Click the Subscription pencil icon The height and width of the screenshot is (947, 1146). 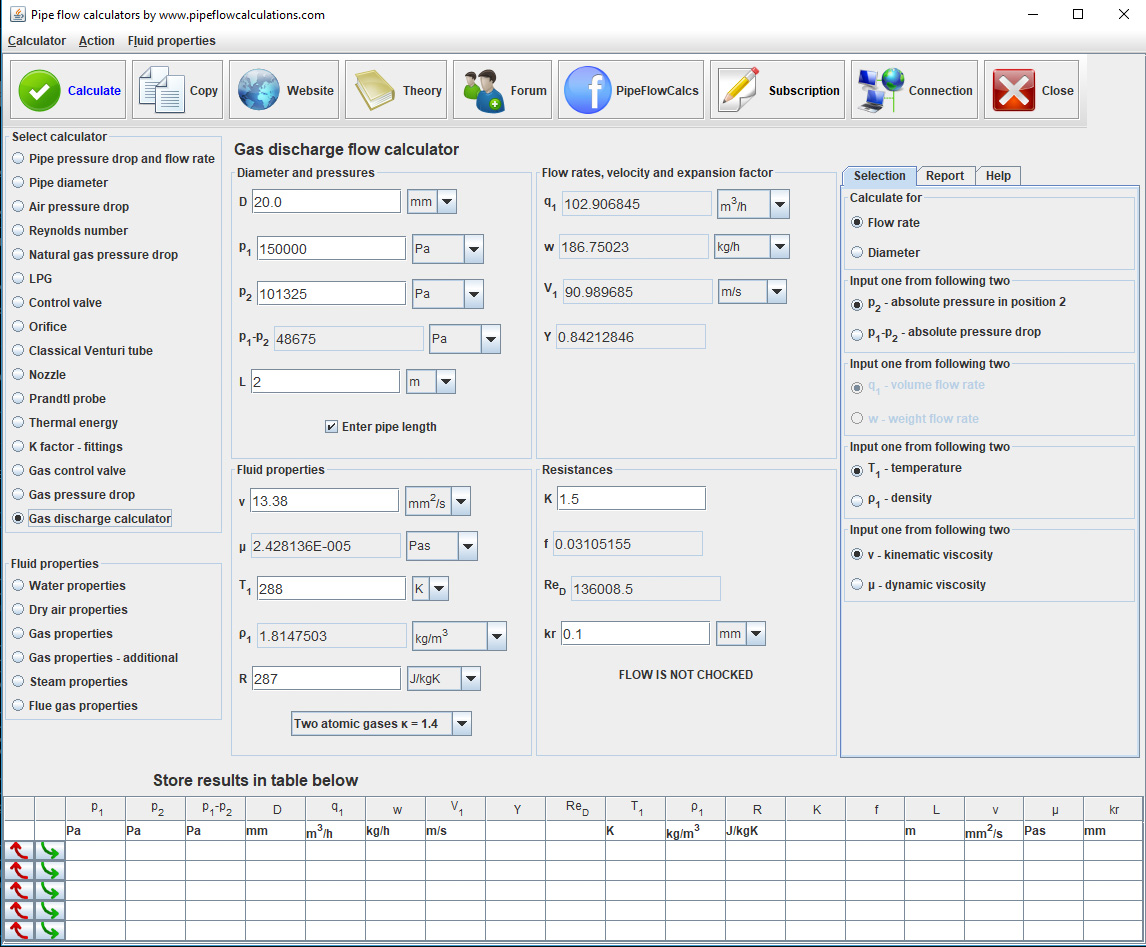point(738,90)
